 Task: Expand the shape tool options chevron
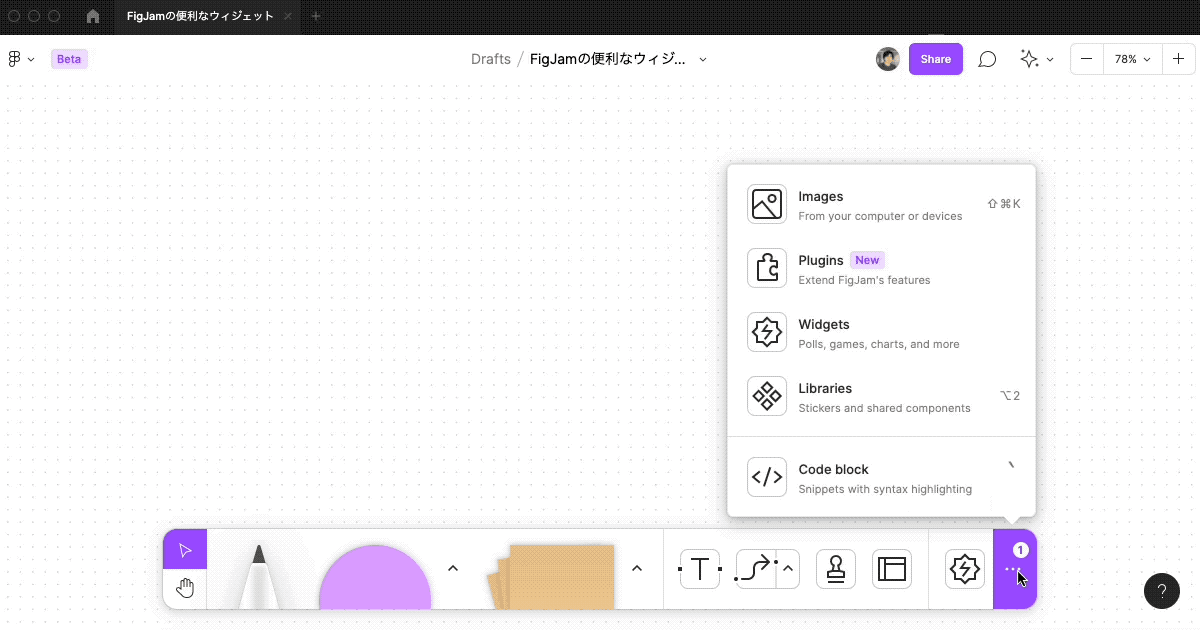tap(453, 567)
